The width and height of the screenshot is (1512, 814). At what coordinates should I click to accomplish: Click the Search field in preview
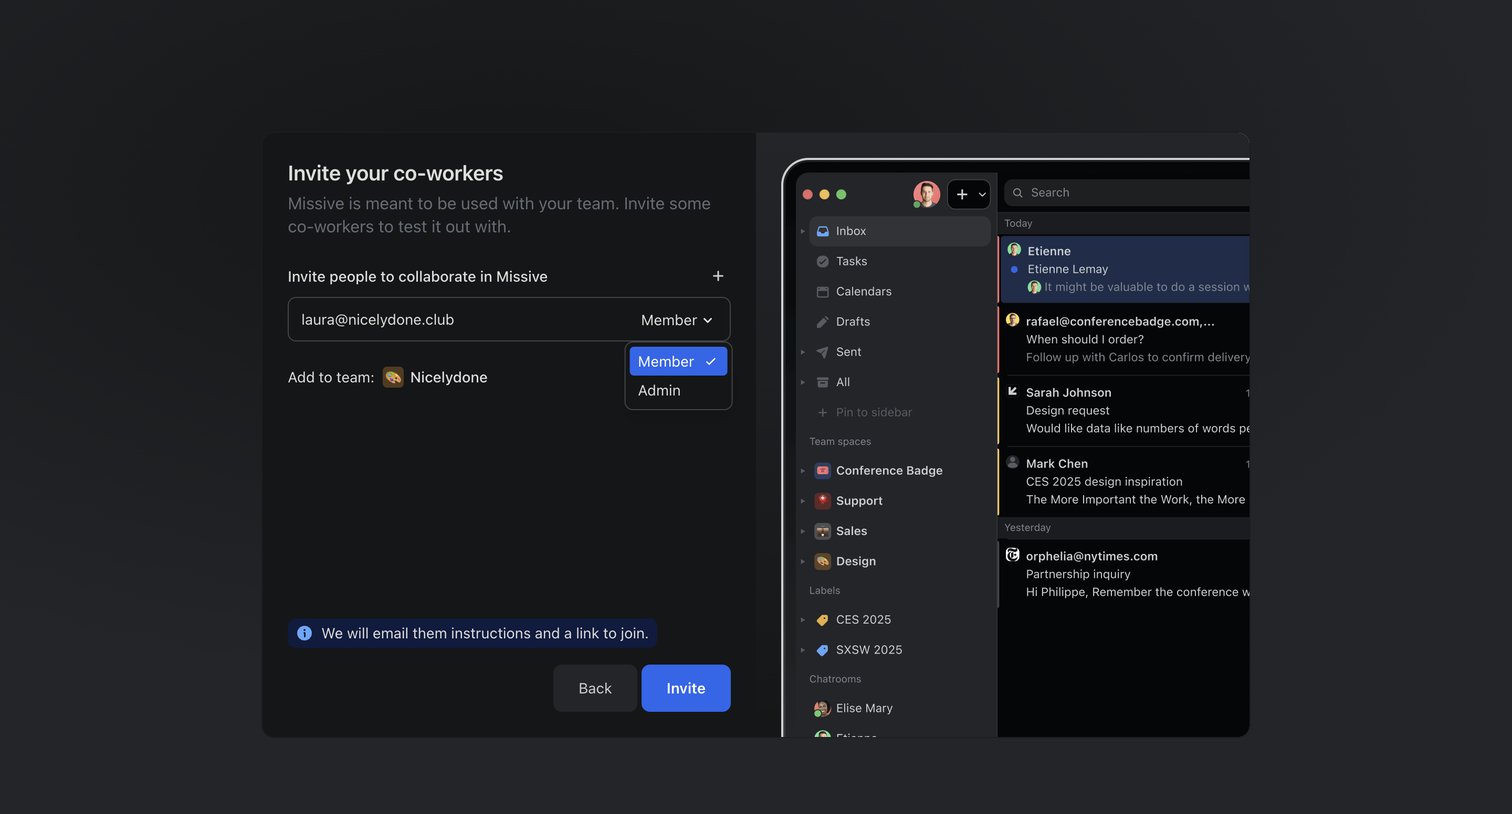coord(1127,193)
